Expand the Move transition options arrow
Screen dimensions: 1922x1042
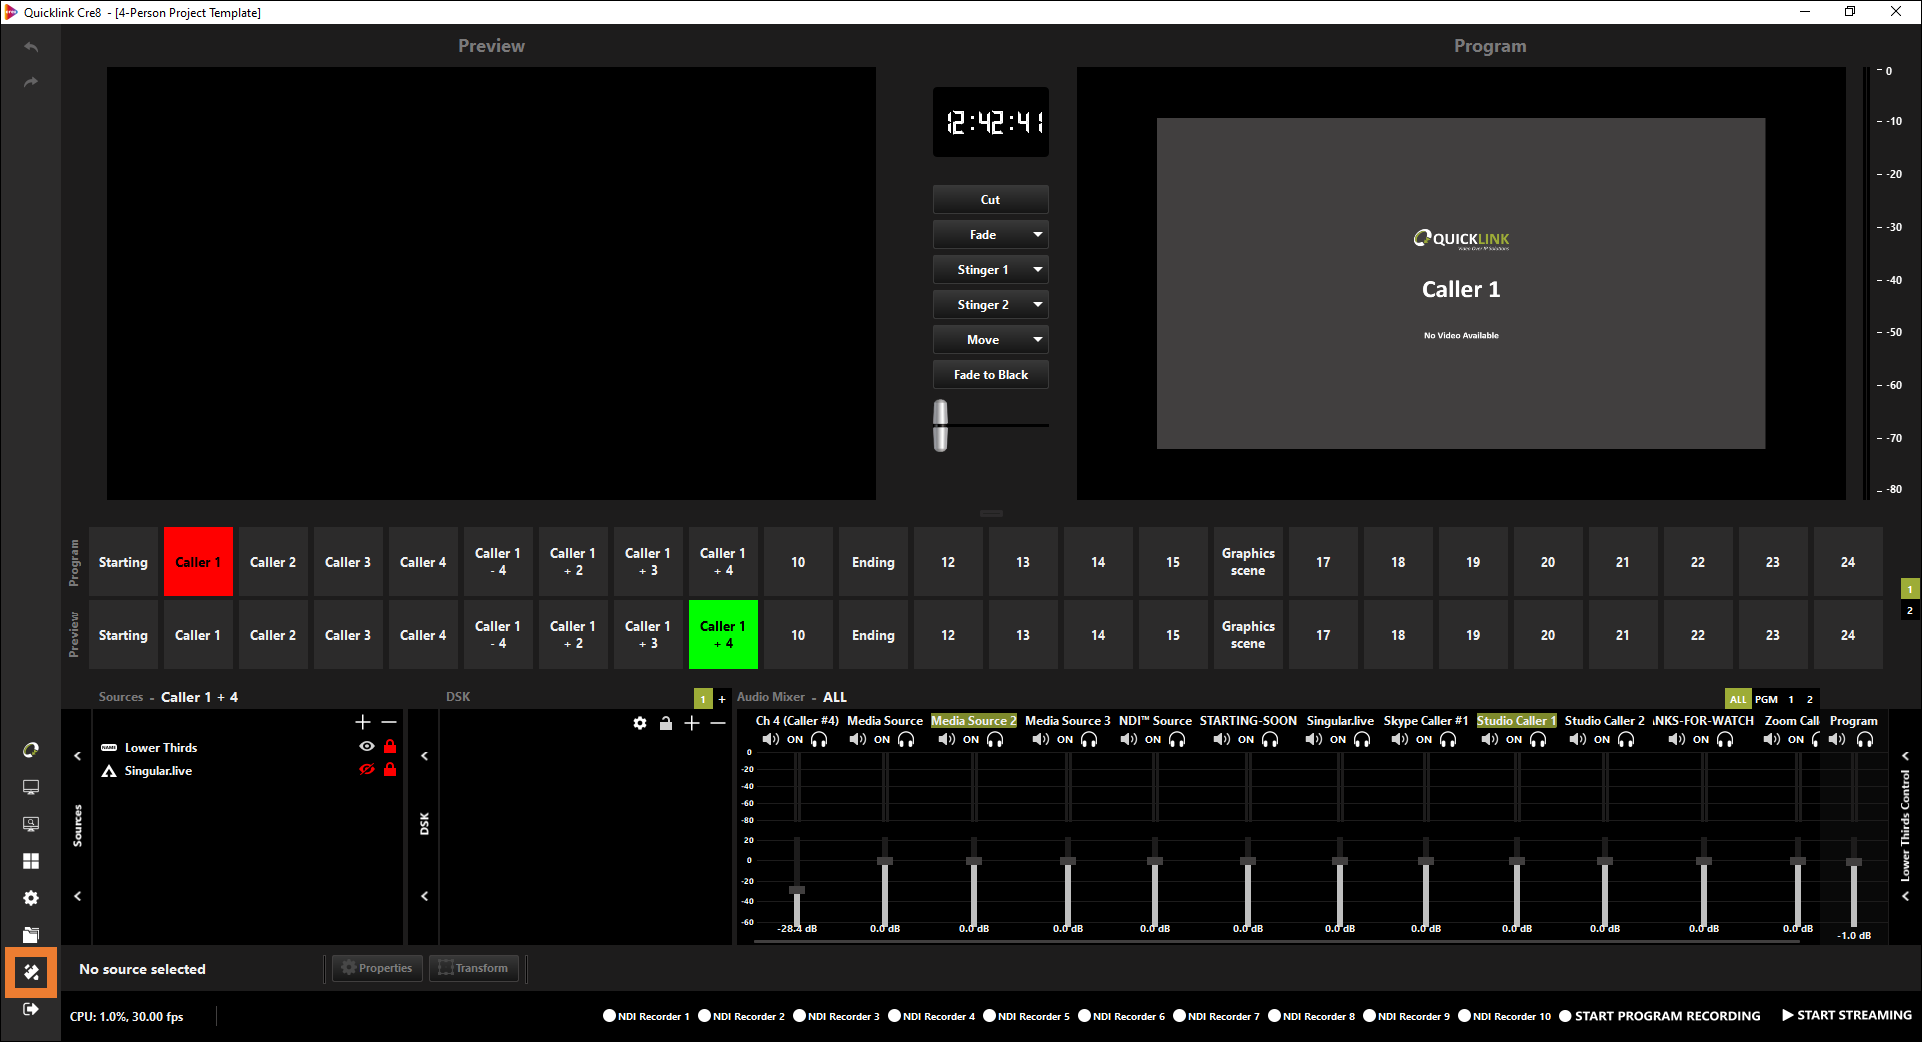1038,340
